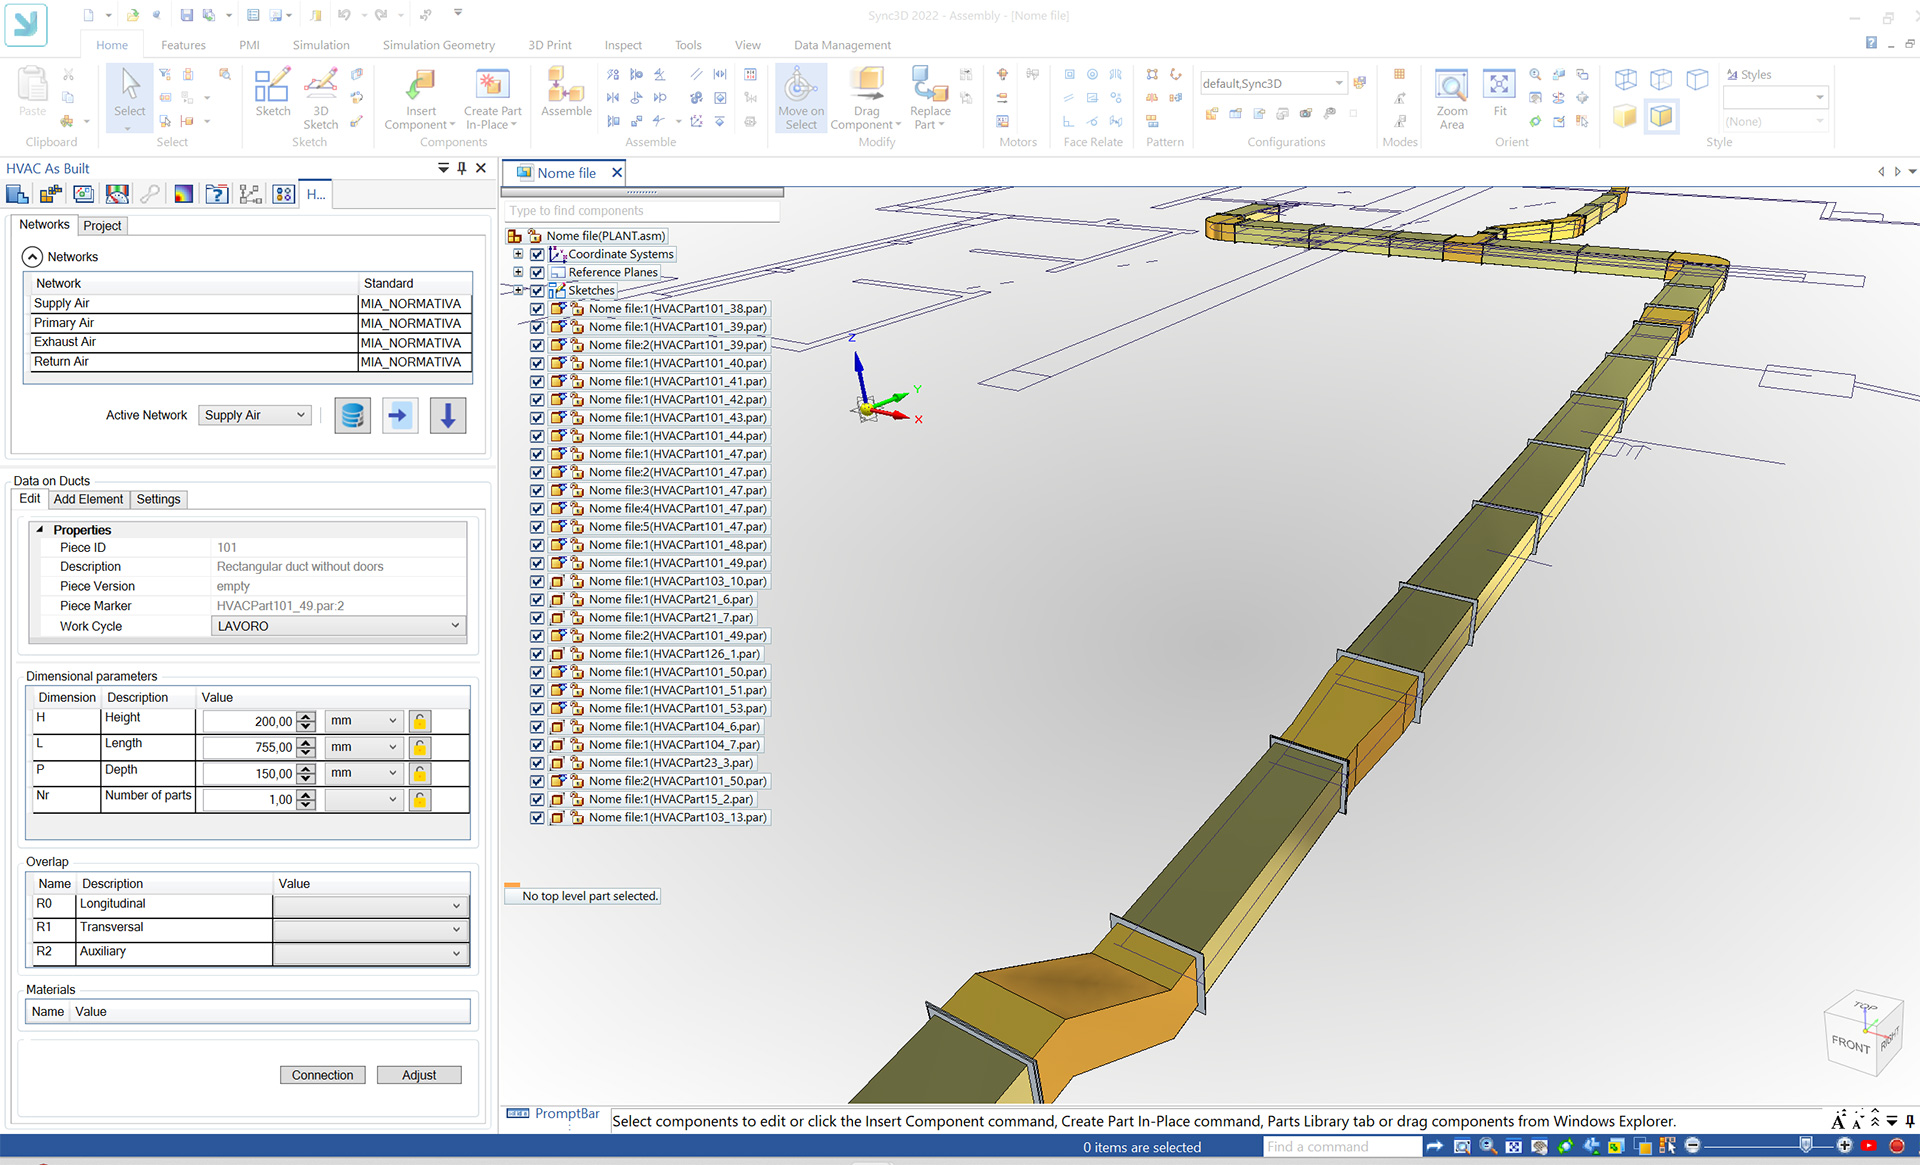Viewport: 1920px width, 1165px height.
Task: Choose the Drag Component tool
Action: tap(866, 97)
